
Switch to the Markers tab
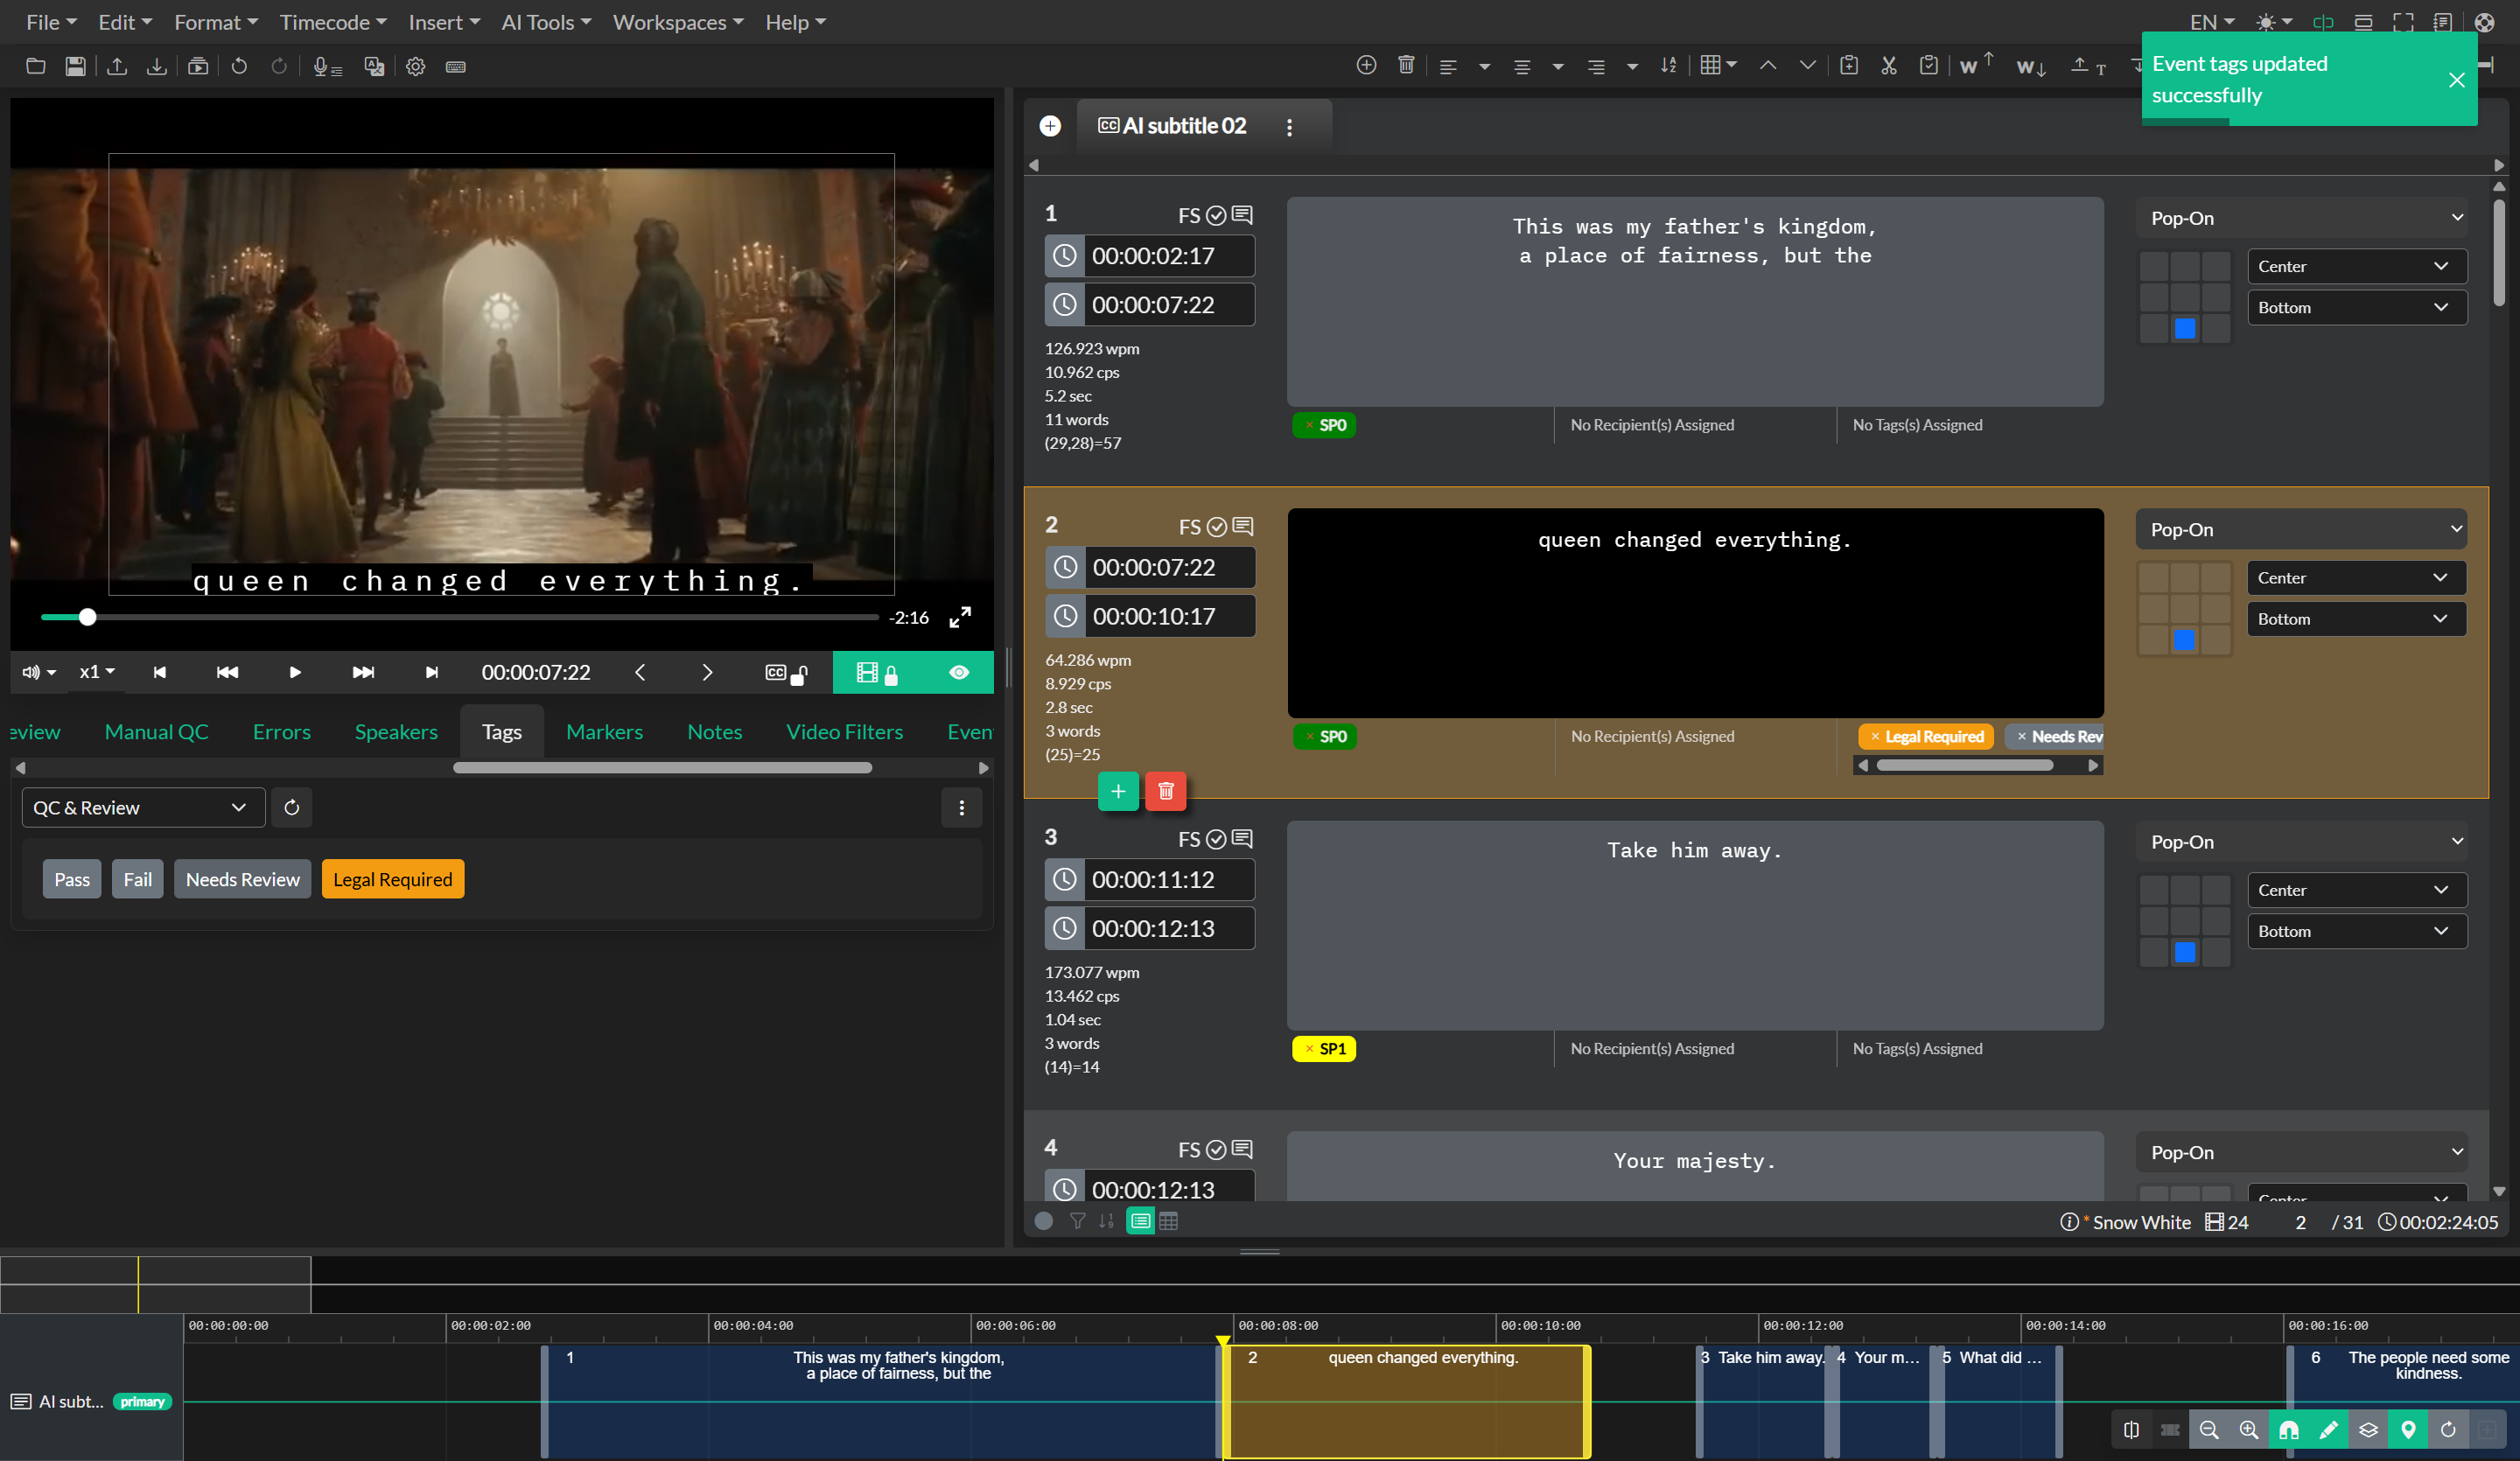tap(604, 731)
